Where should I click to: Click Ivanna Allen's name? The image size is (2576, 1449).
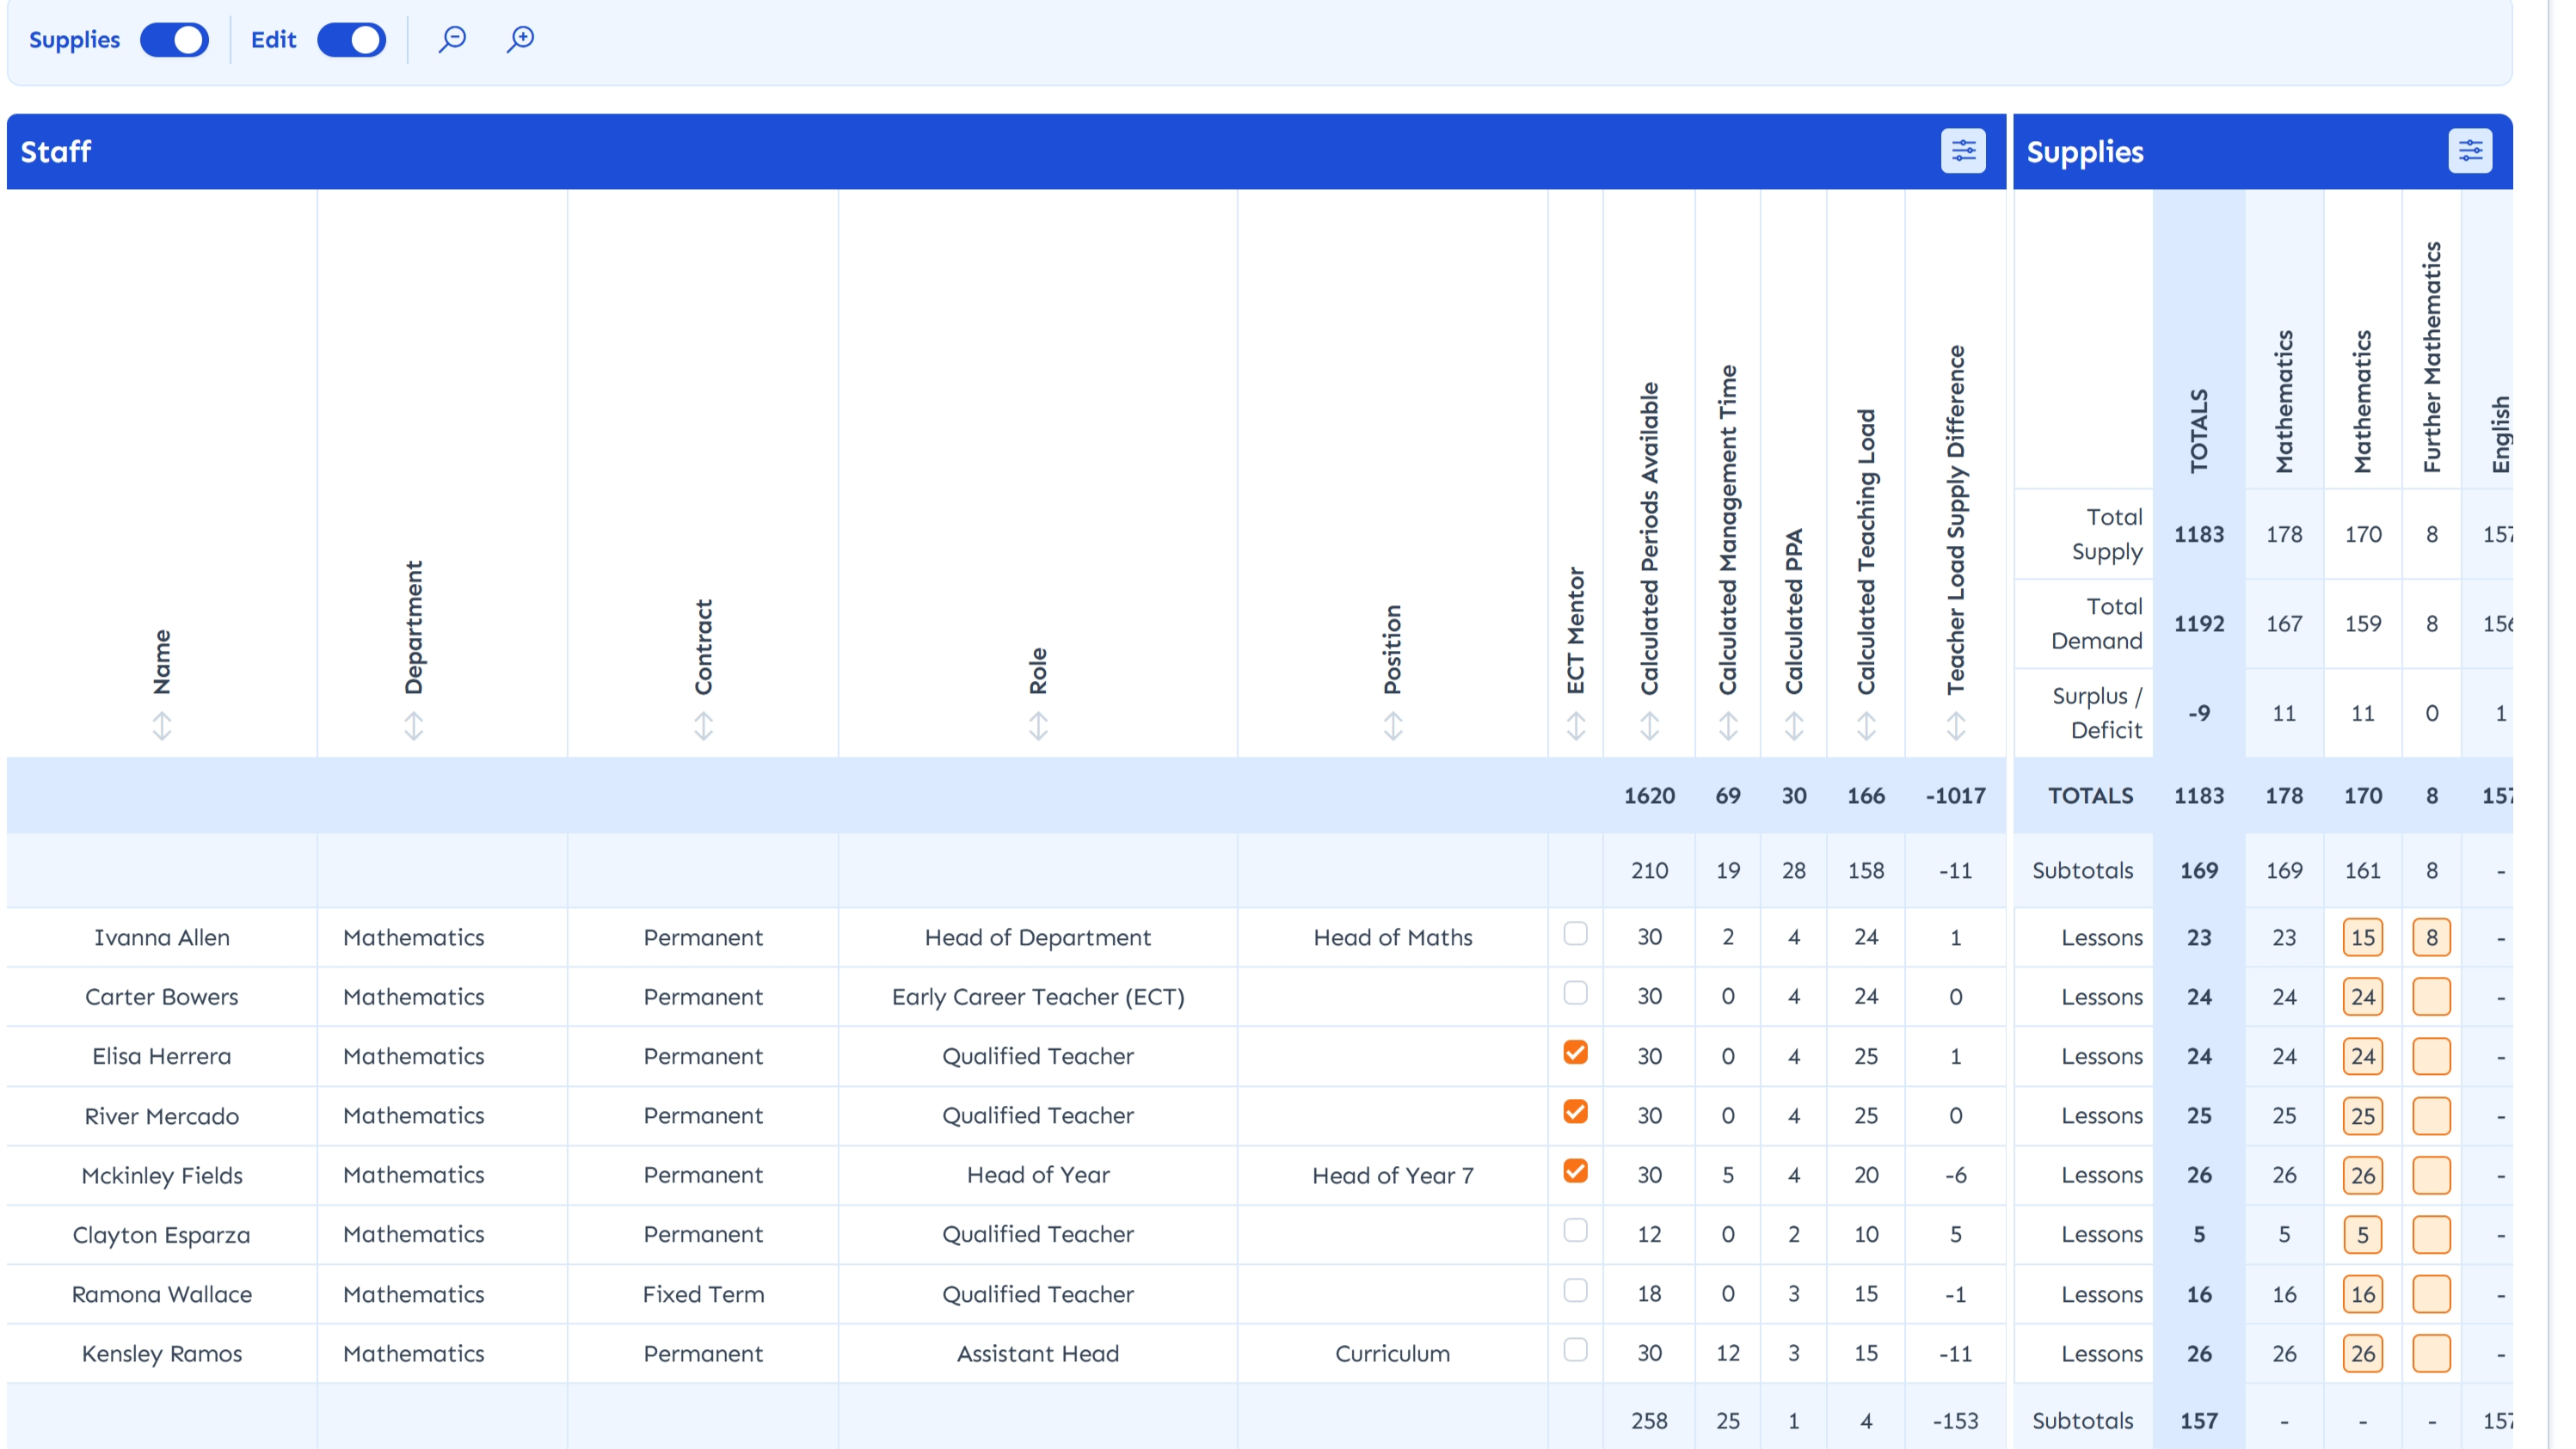161,937
